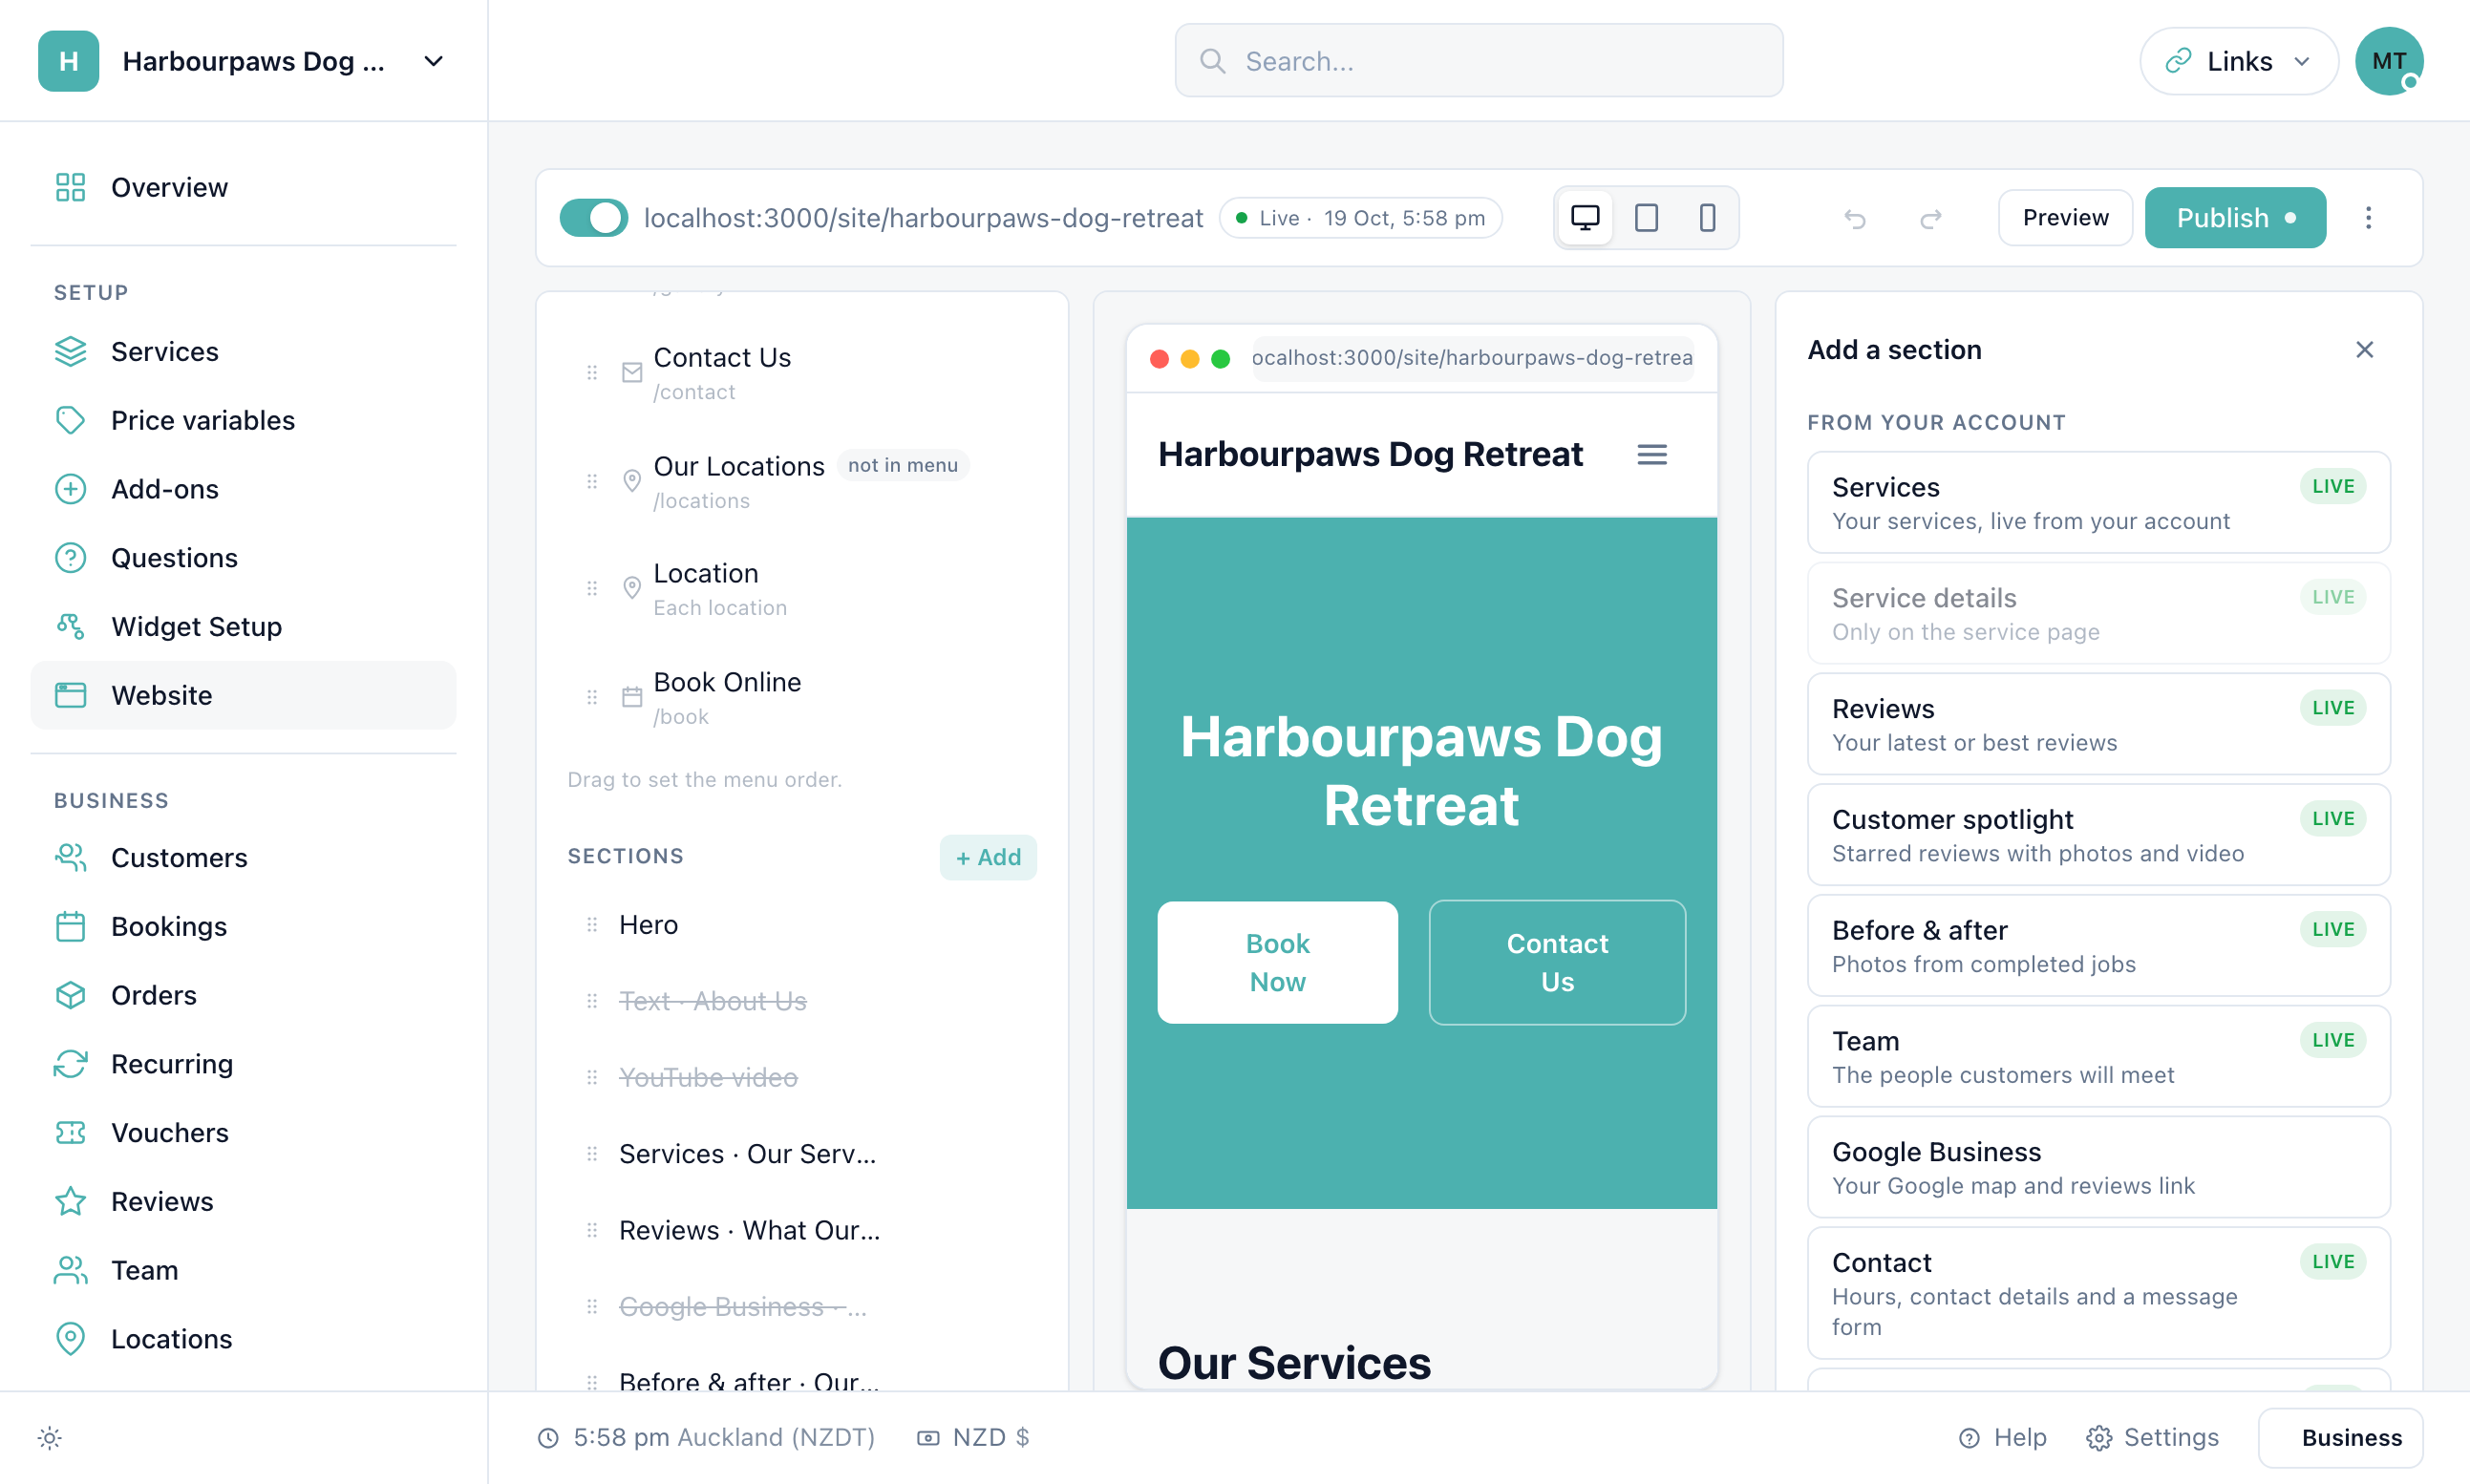This screenshot has width=2470, height=1484.
Task: Open the Links dropdown
Action: (x=2238, y=61)
